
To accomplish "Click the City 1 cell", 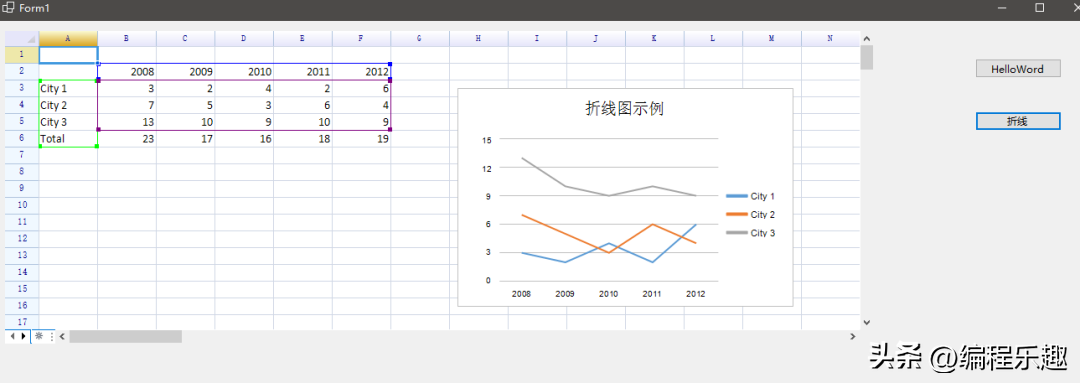I will [x=68, y=88].
